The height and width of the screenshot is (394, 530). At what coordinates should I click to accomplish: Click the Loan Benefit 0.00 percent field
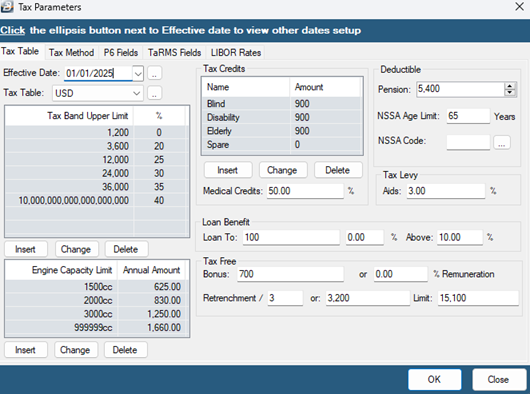pyautogui.click(x=365, y=237)
